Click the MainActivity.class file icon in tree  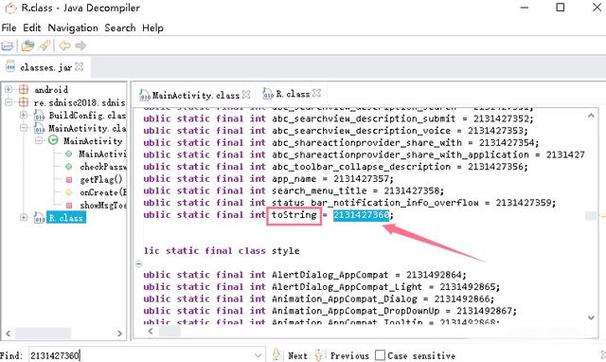(39, 128)
